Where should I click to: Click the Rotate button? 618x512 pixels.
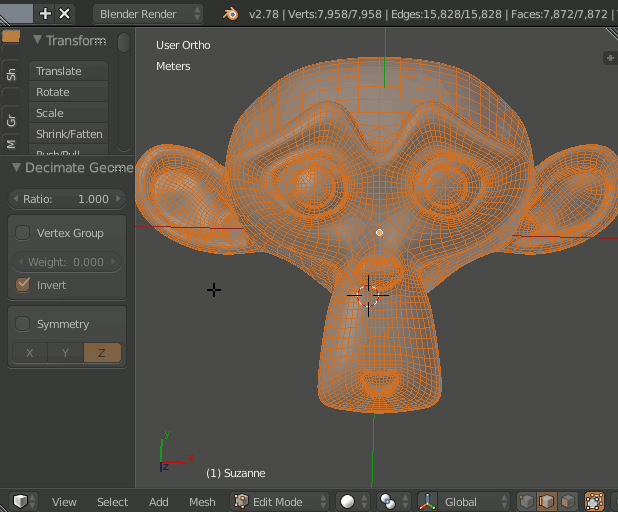(69, 92)
